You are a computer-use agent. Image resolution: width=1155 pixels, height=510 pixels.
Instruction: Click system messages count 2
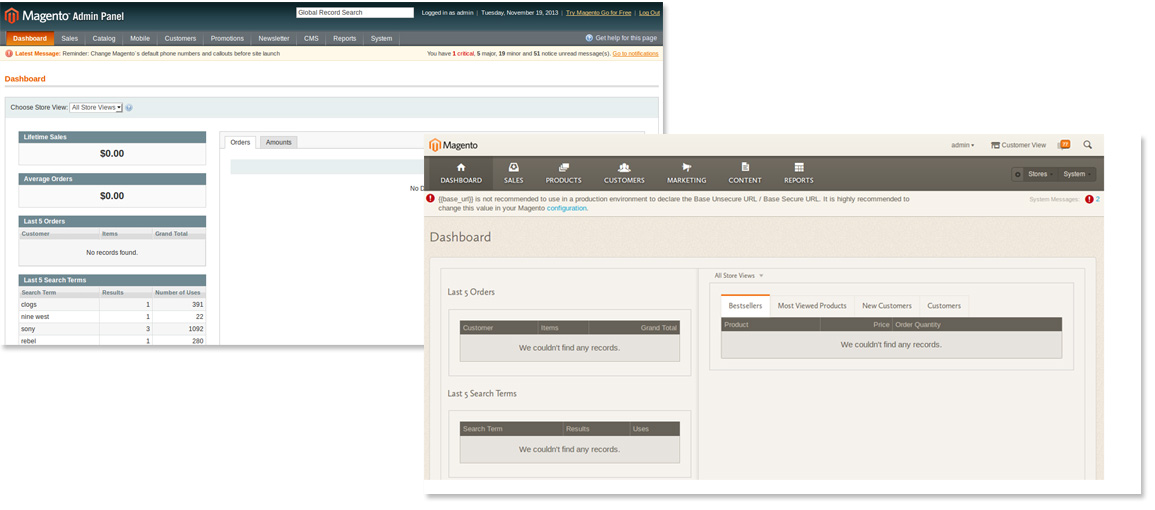(x=1098, y=200)
